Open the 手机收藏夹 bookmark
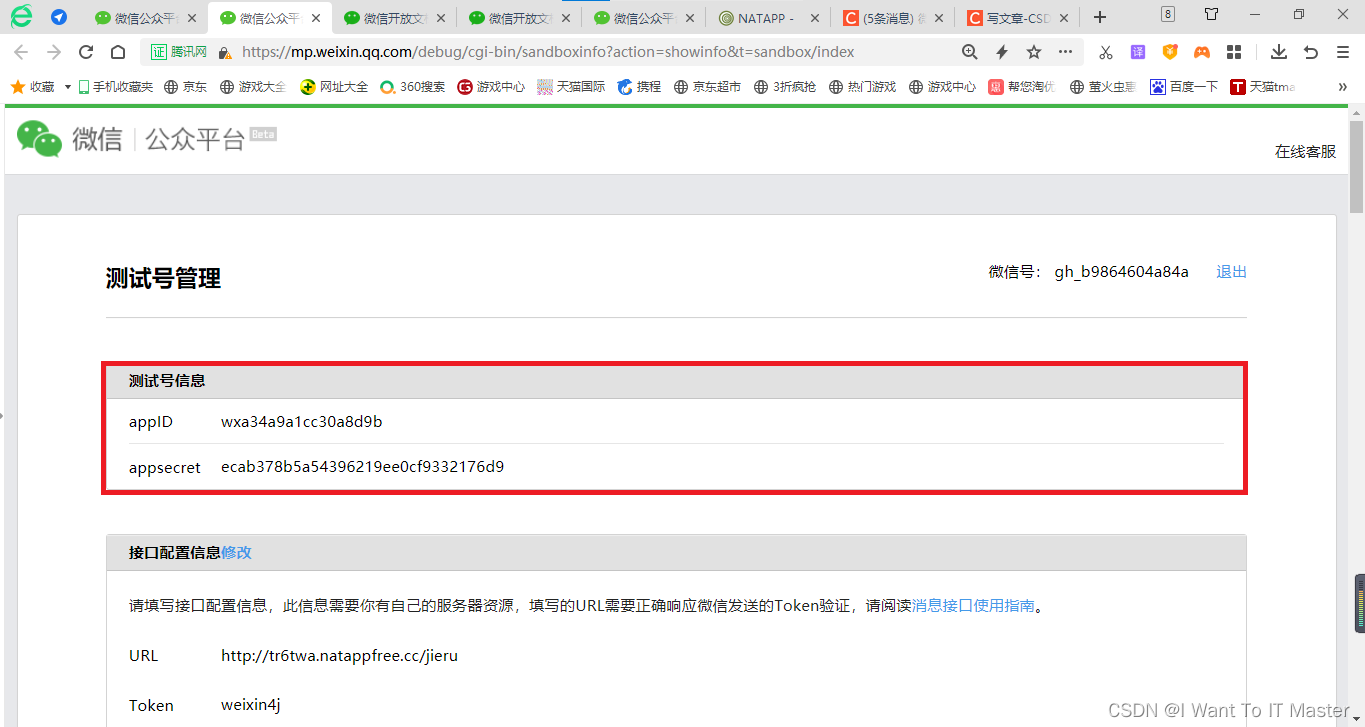The width and height of the screenshot is (1365, 727). 115,87
